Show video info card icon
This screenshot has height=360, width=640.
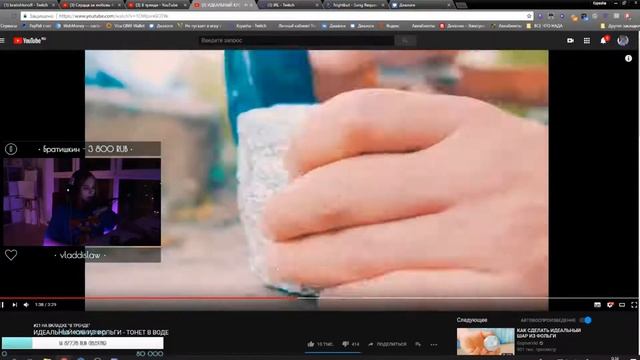coord(628,58)
